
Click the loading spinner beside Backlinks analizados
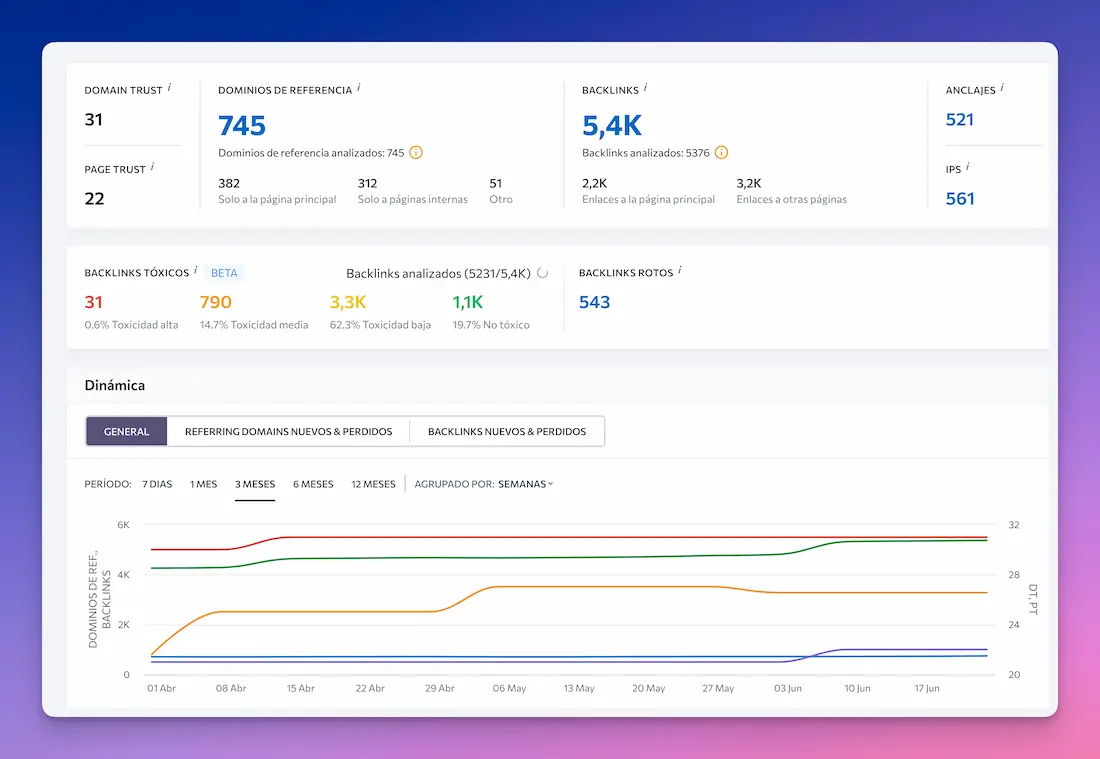543,273
